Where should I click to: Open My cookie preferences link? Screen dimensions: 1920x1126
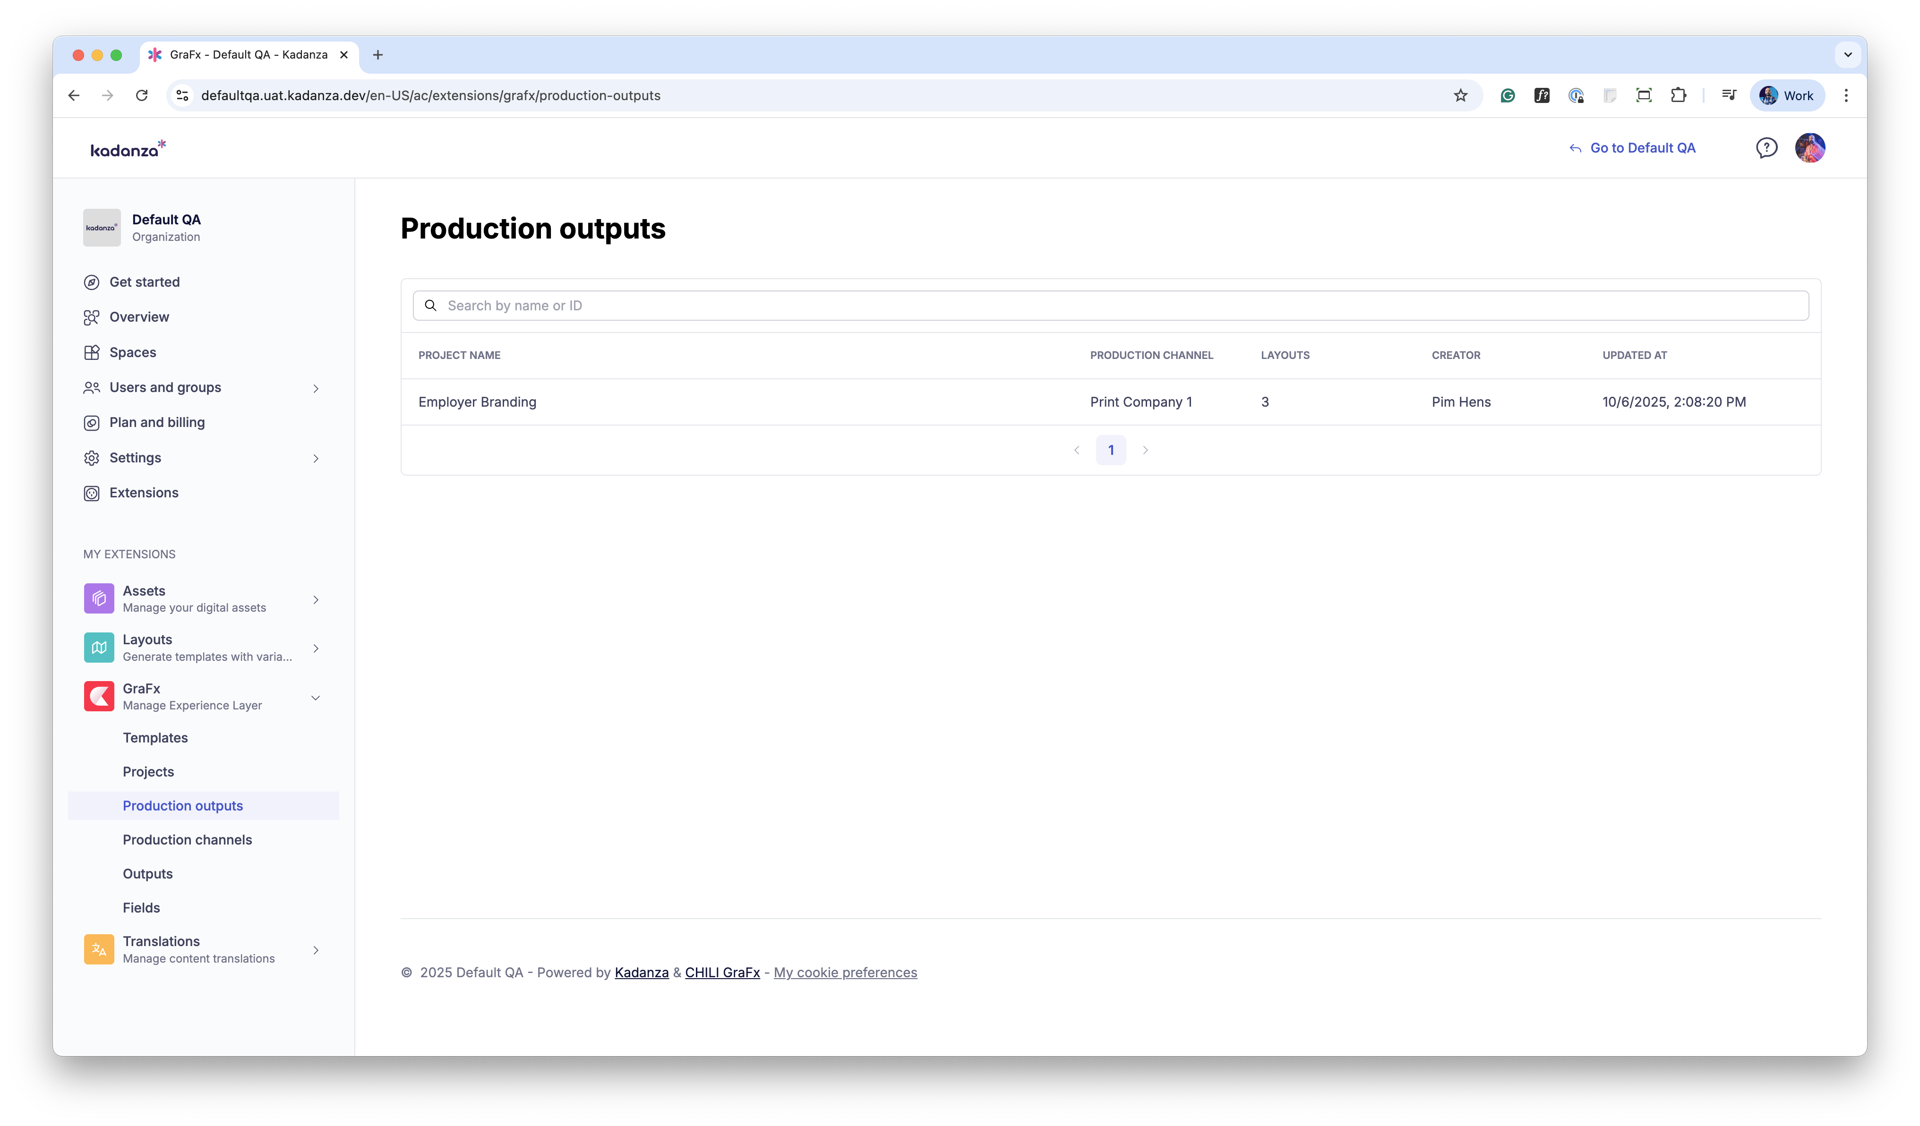pos(845,973)
